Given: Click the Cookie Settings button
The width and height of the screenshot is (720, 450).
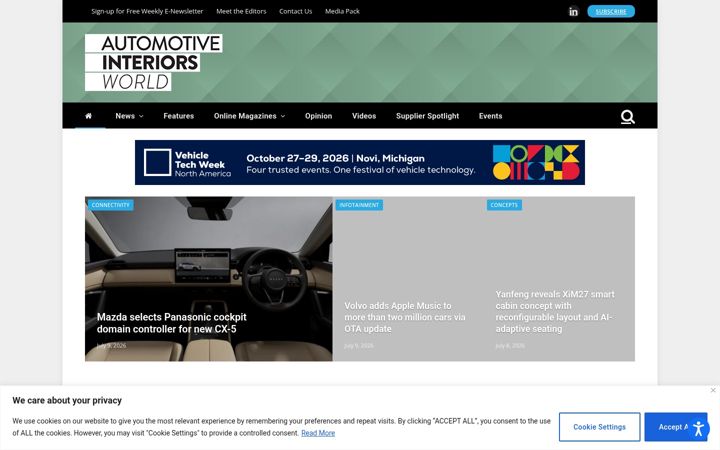Looking at the screenshot, I should click(x=599, y=427).
